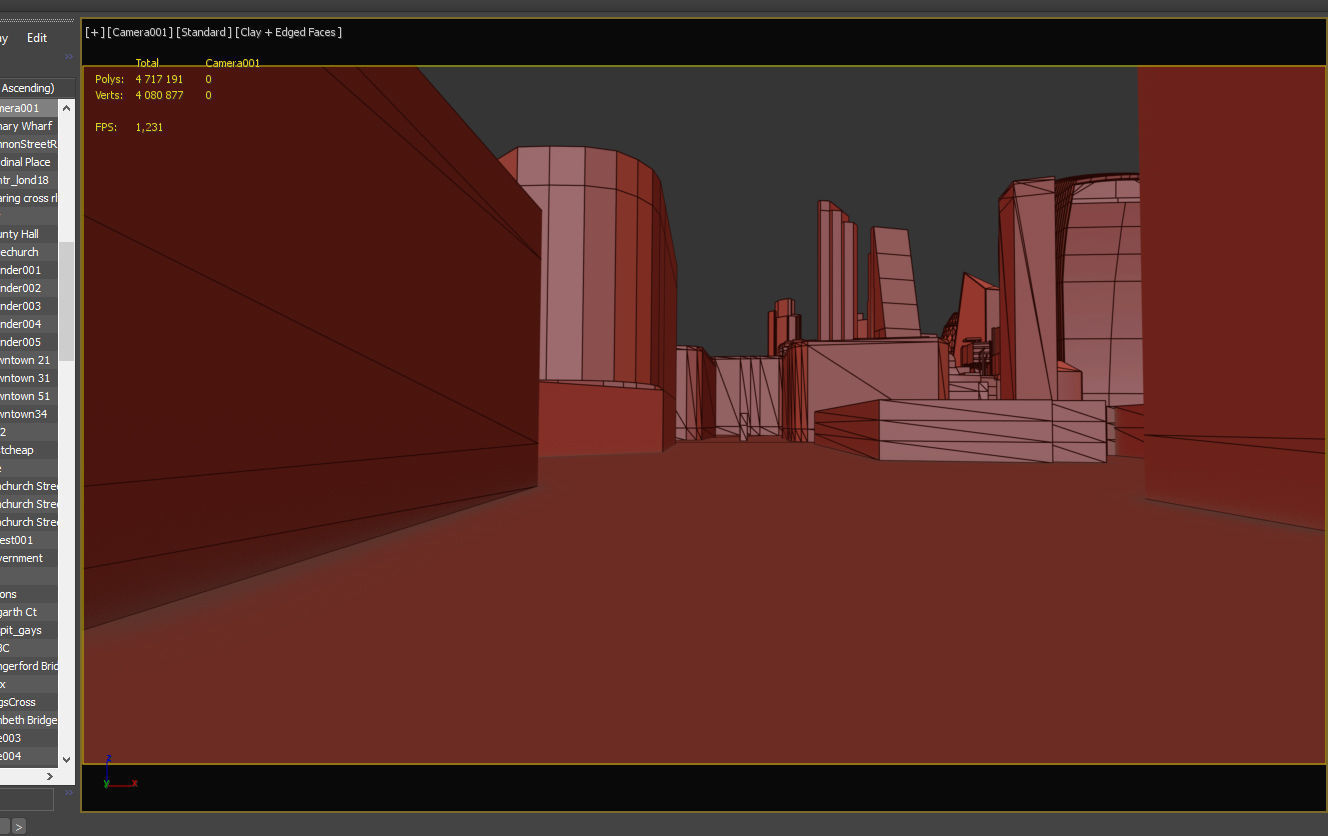Screen dimensions: 1328x836
Task: Click the Polys total value '4 717 191'
Action: [159, 79]
